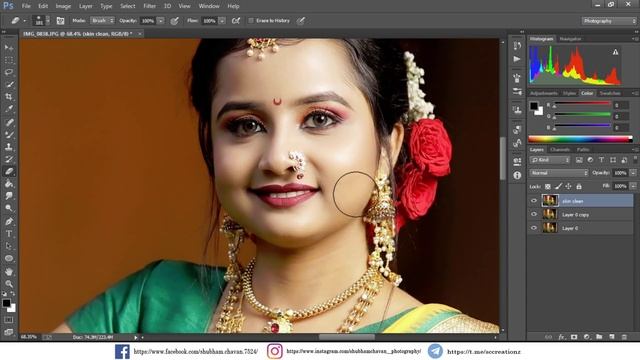Open the Normal blend mode dropdown
Screen dimensions: 640x360
pyautogui.click(x=559, y=173)
